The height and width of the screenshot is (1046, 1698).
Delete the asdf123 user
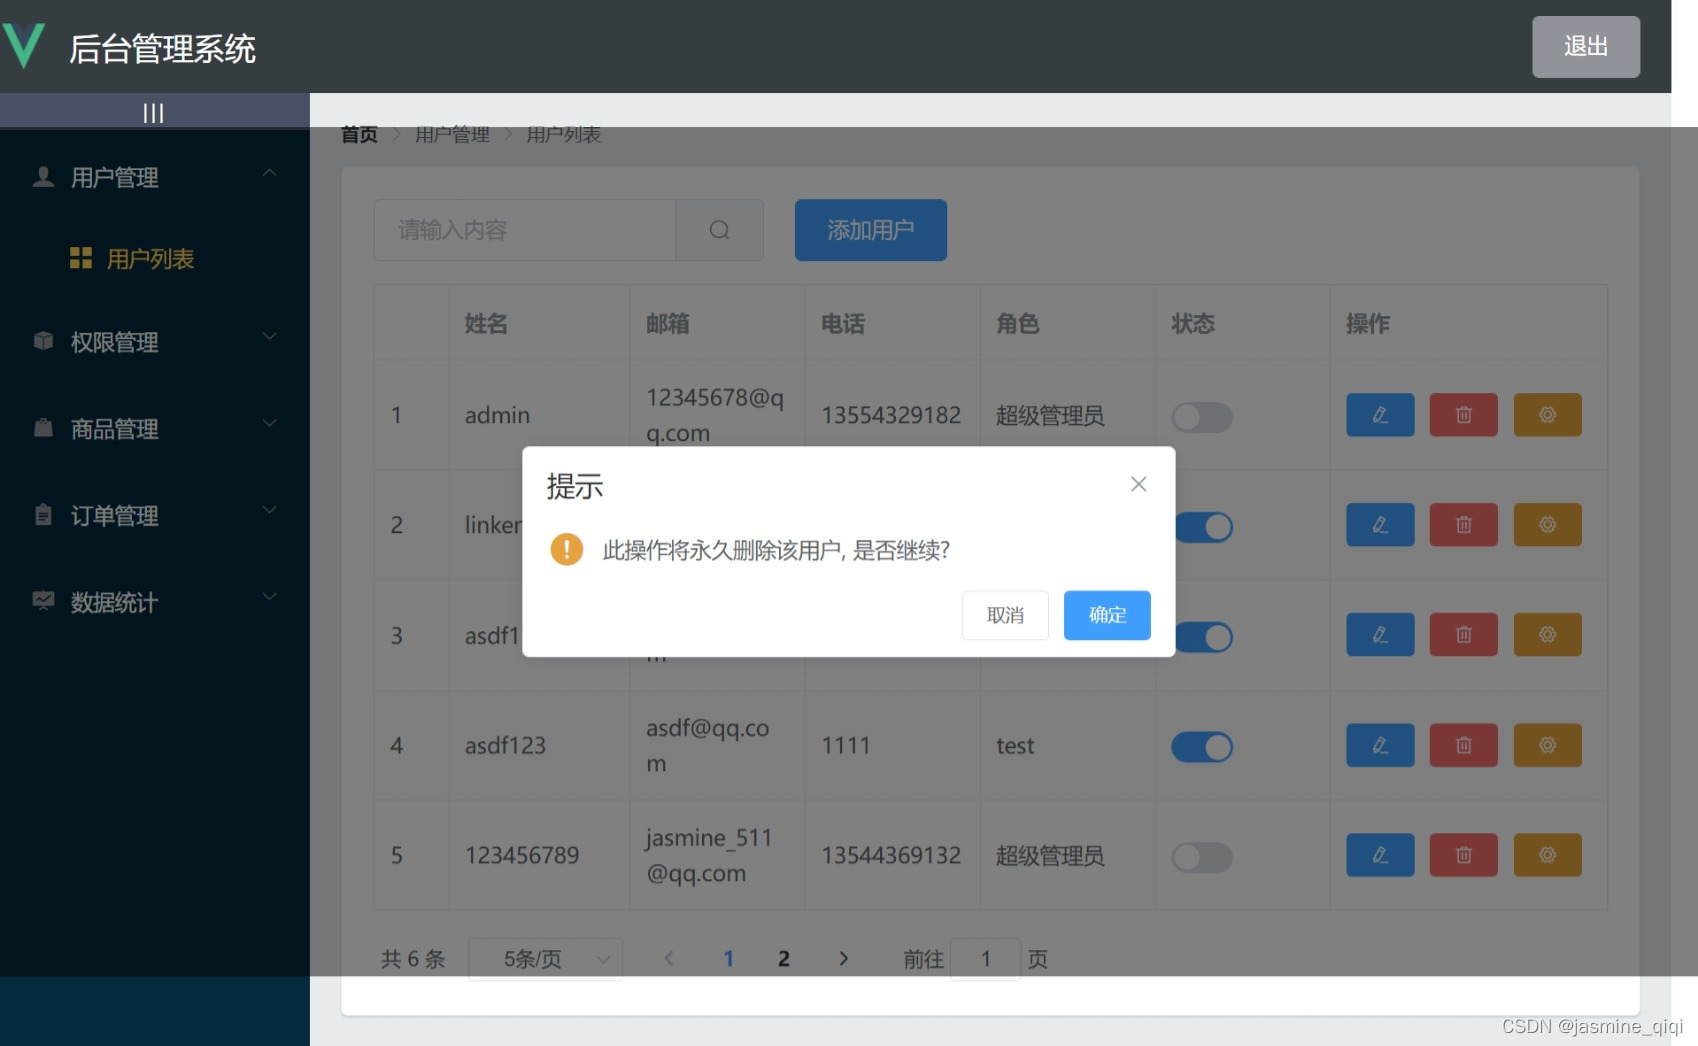pos(1464,745)
